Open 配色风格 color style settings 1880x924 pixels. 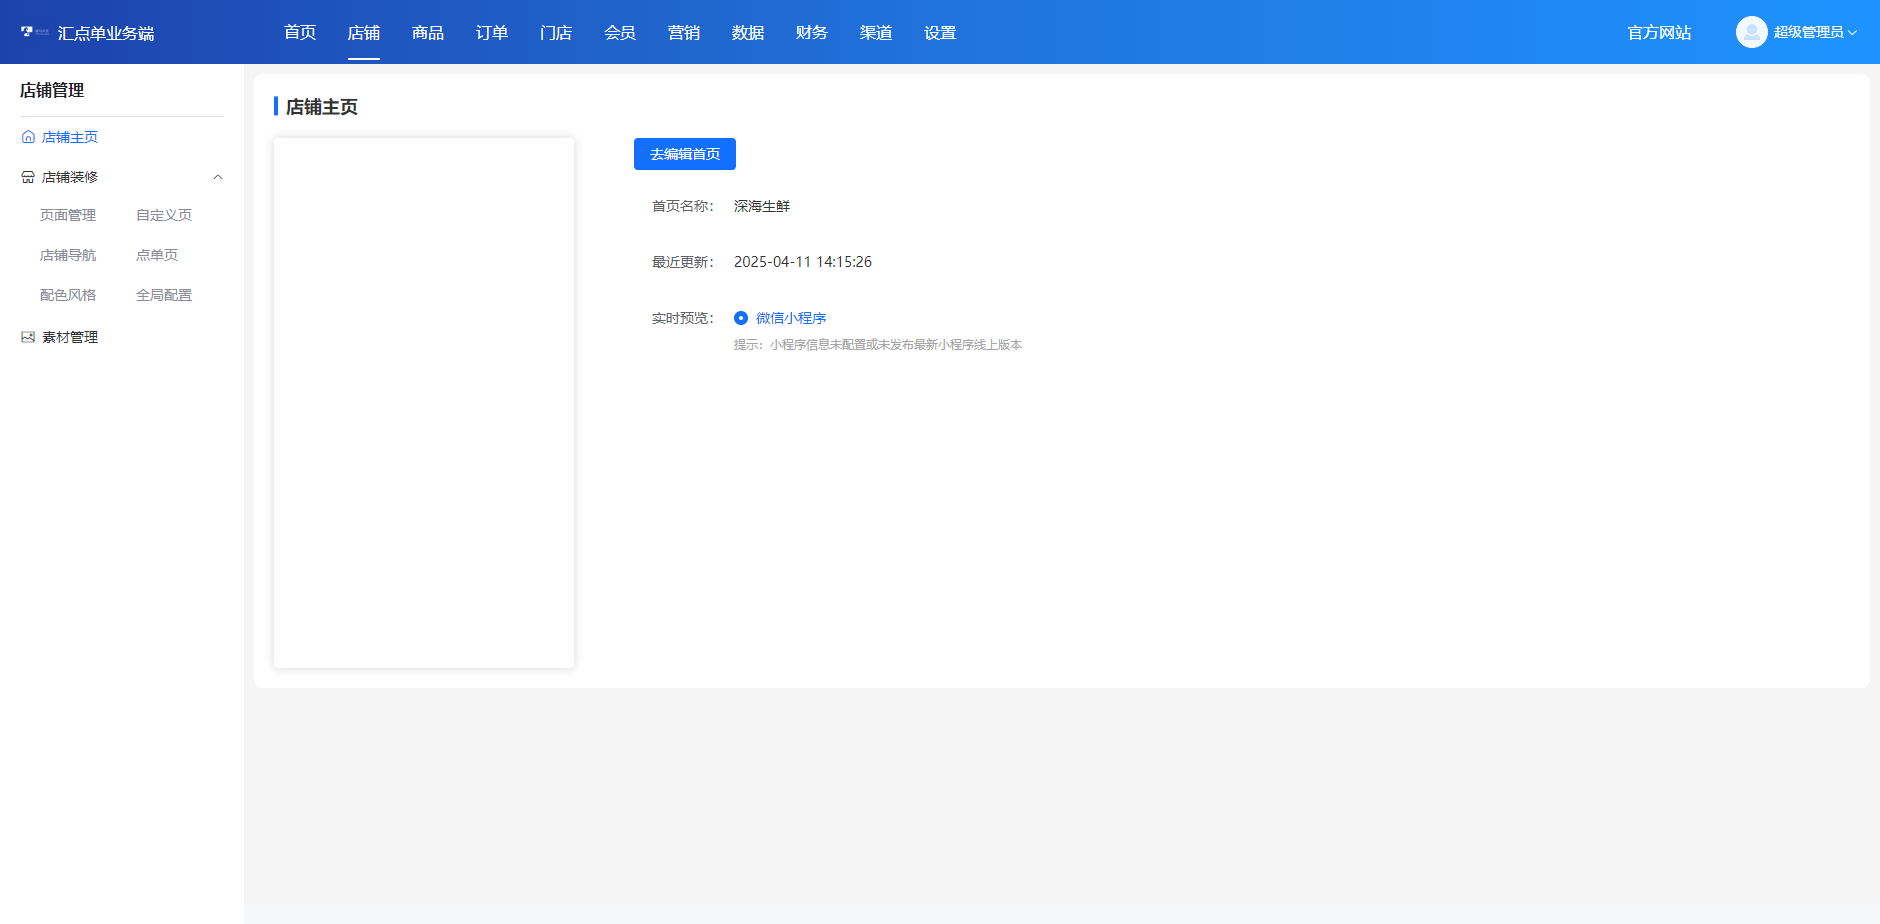pos(68,295)
